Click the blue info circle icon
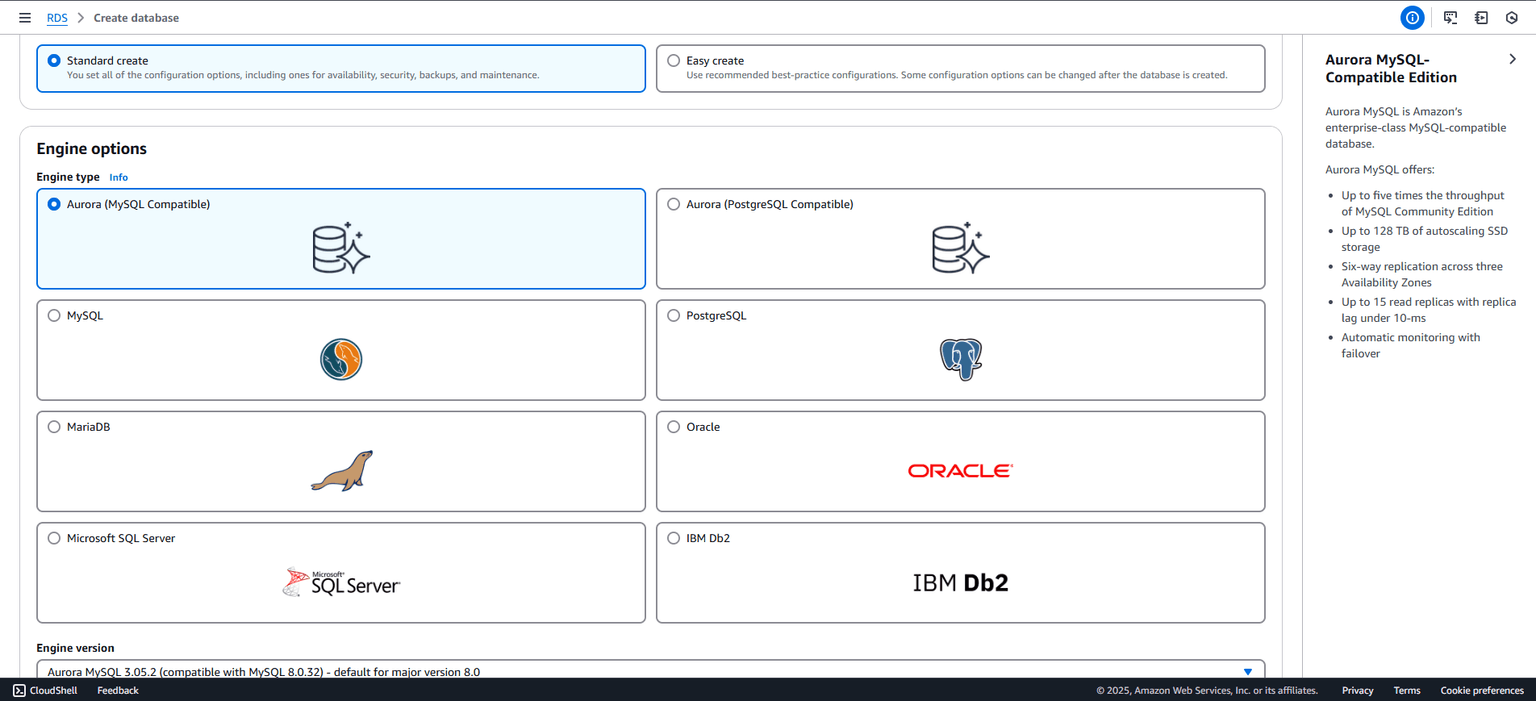Screen dimensions: 1536x701 point(1412,18)
